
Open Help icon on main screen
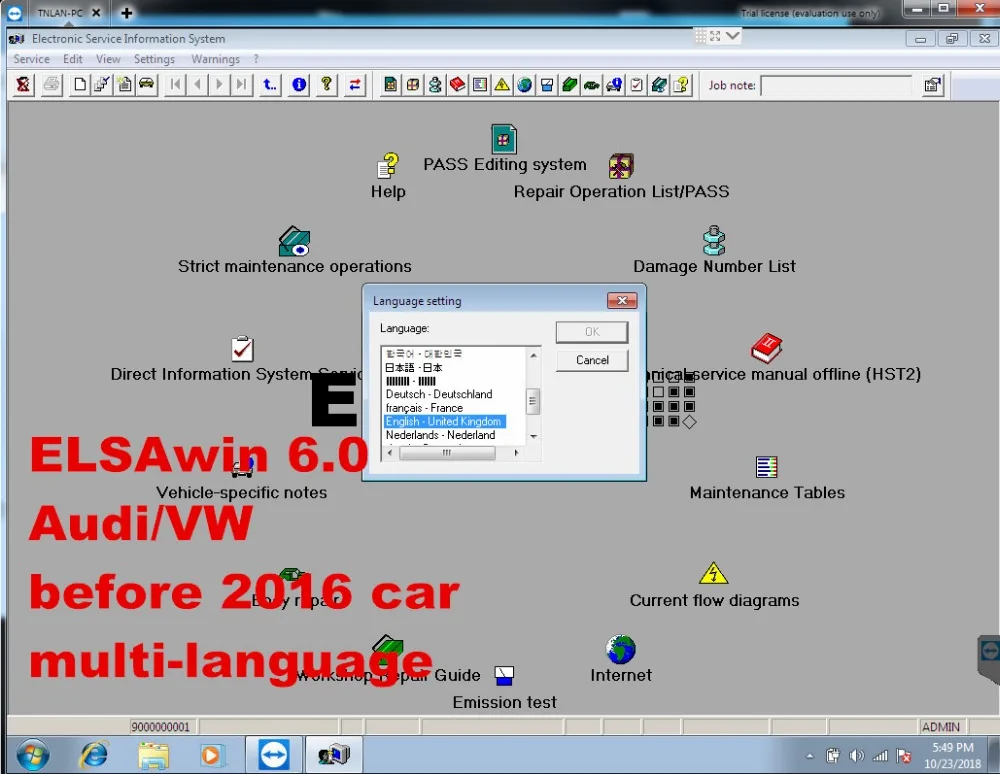point(388,166)
